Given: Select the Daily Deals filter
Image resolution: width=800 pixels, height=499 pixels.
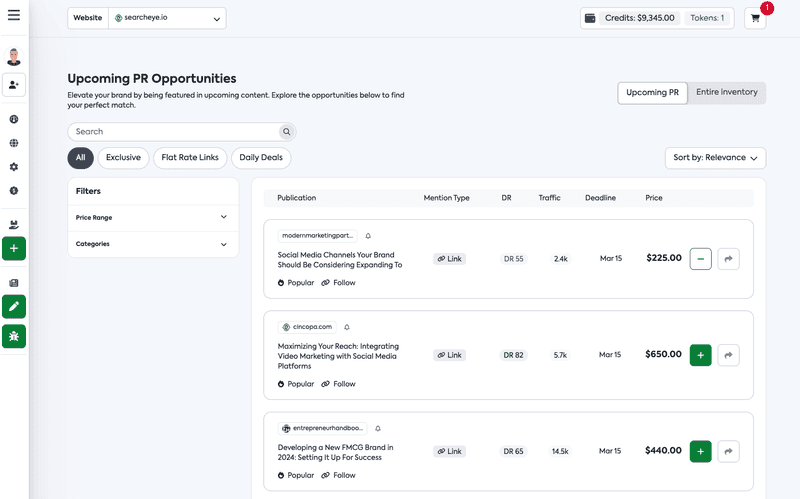Looking at the screenshot, I should tap(261, 158).
